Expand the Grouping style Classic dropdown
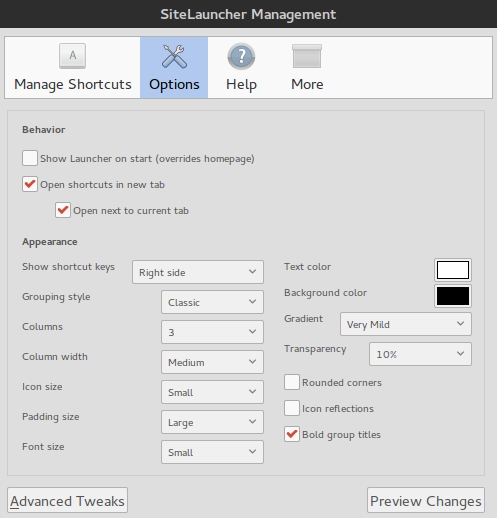Screen dimensions: 497x518 pyautogui.click(x=212, y=302)
